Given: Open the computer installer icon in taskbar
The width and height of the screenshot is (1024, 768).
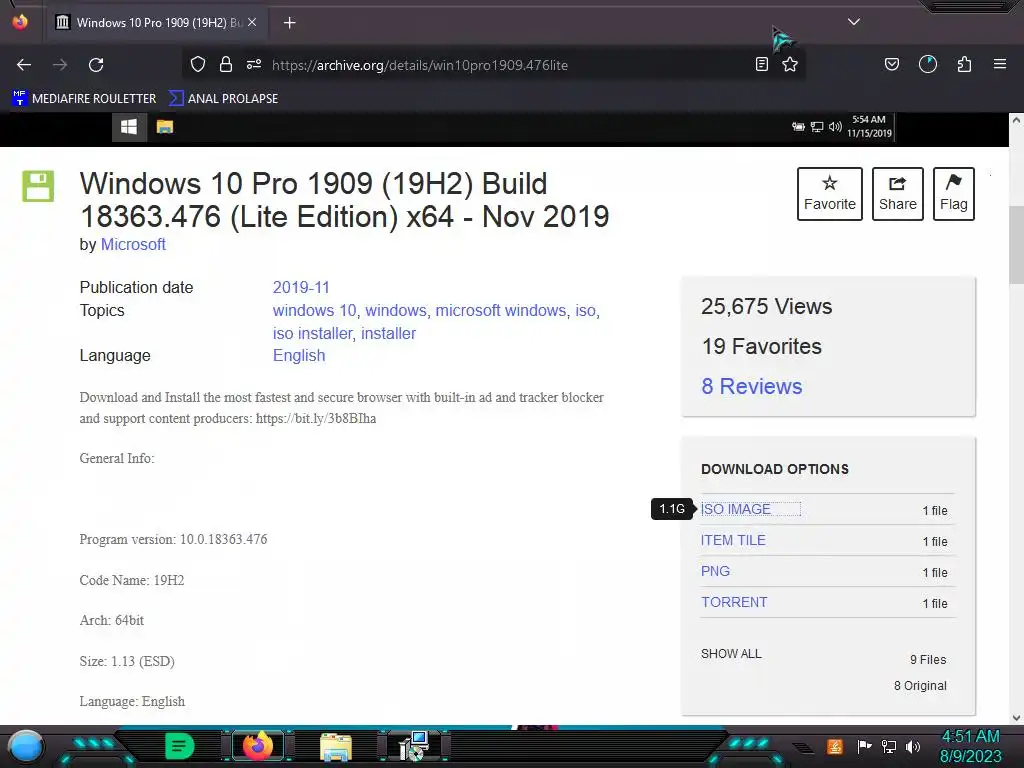Looking at the screenshot, I should point(413,746).
